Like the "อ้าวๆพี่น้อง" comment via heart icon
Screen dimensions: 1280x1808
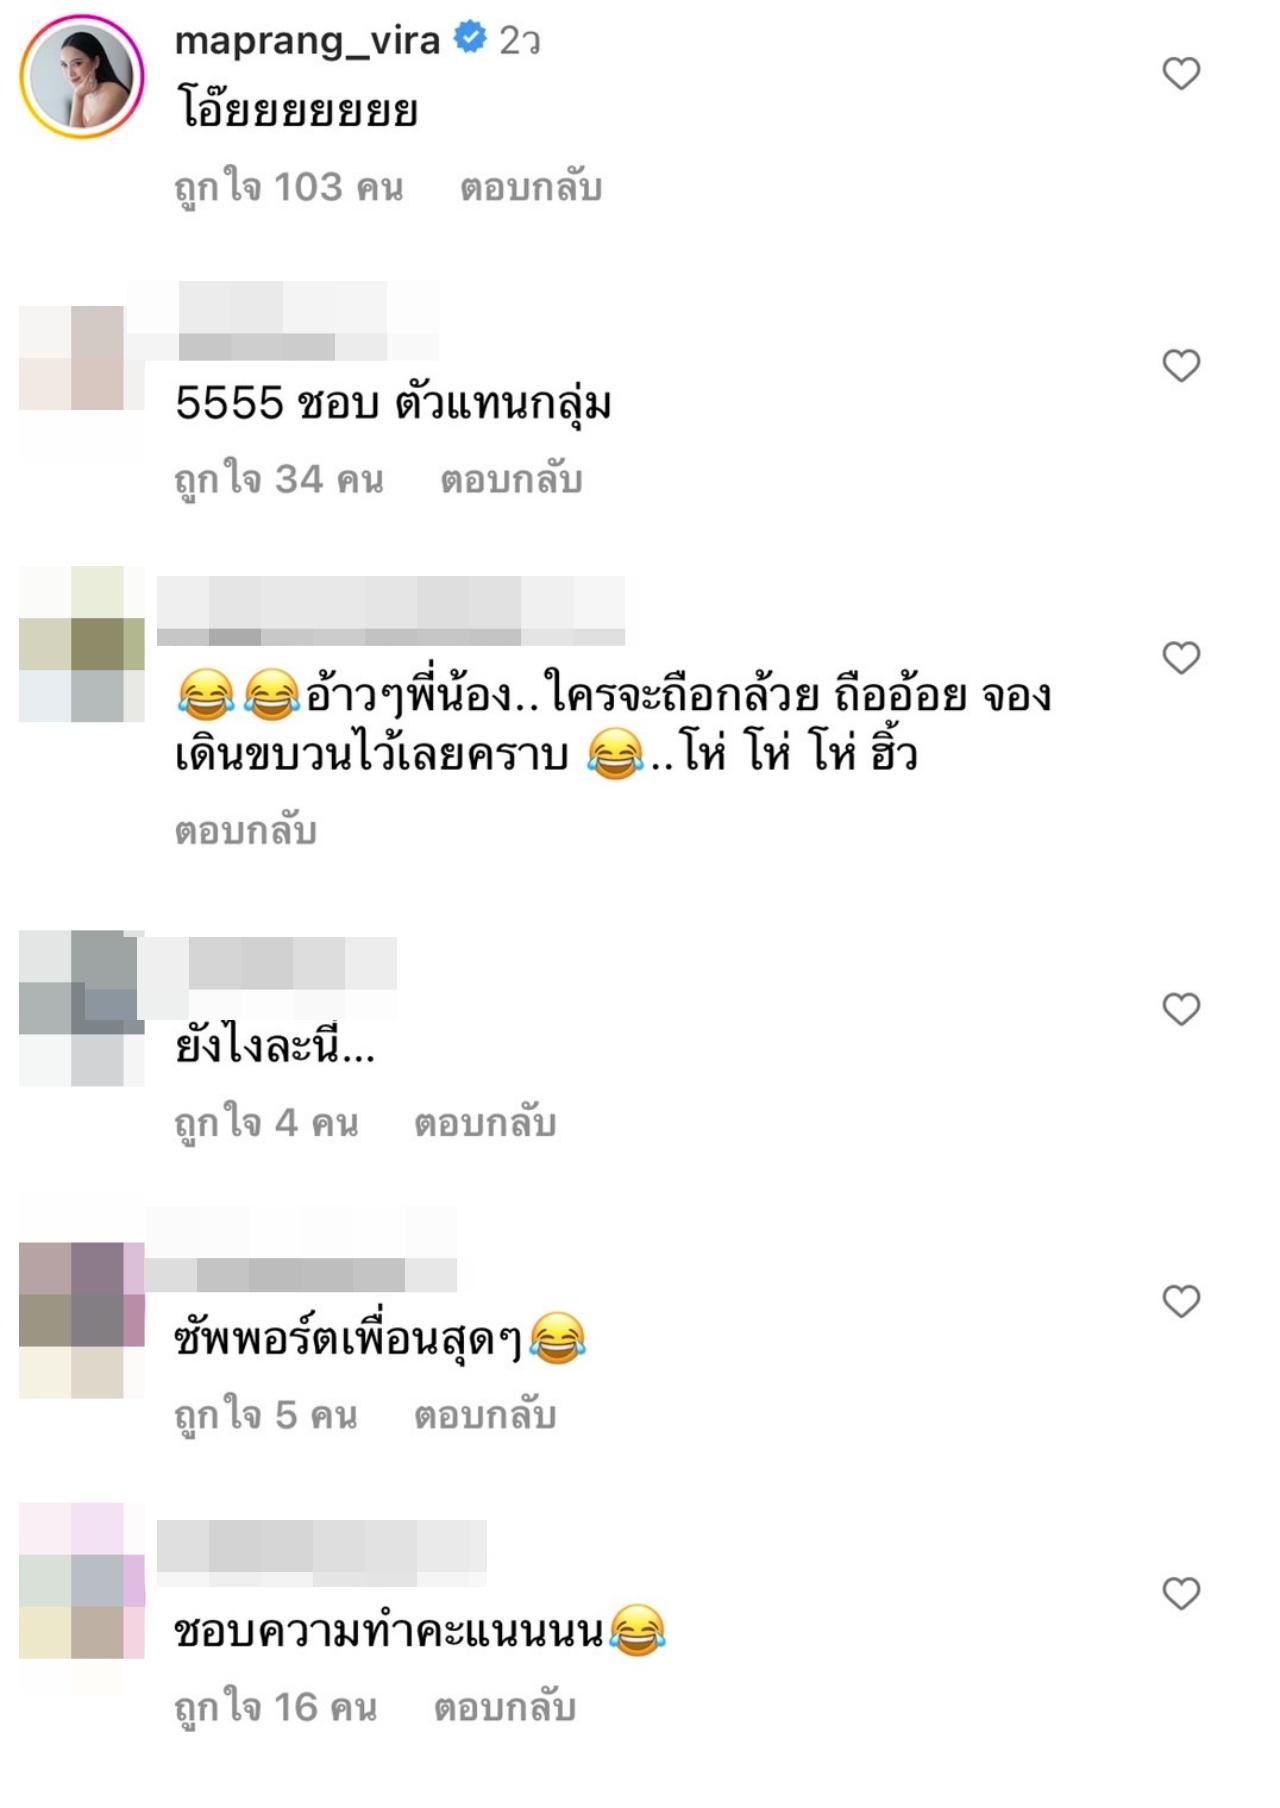pyautogui.click(x=1181, y=658)
